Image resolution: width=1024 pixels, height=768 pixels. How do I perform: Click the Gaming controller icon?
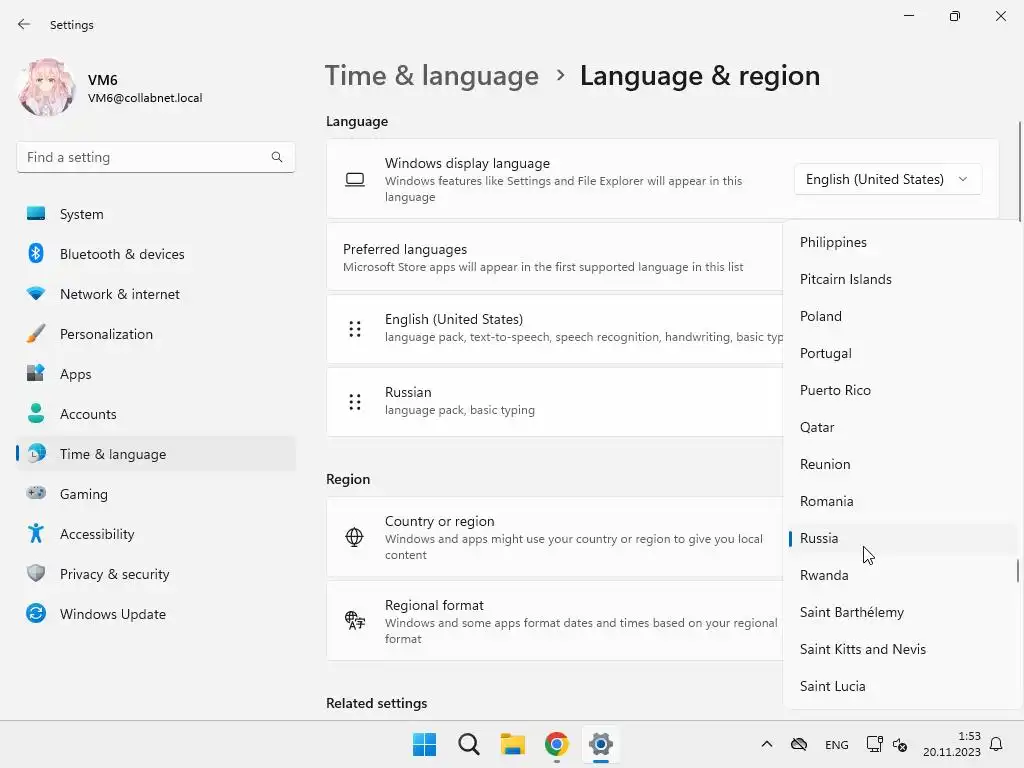pos(36,492)
